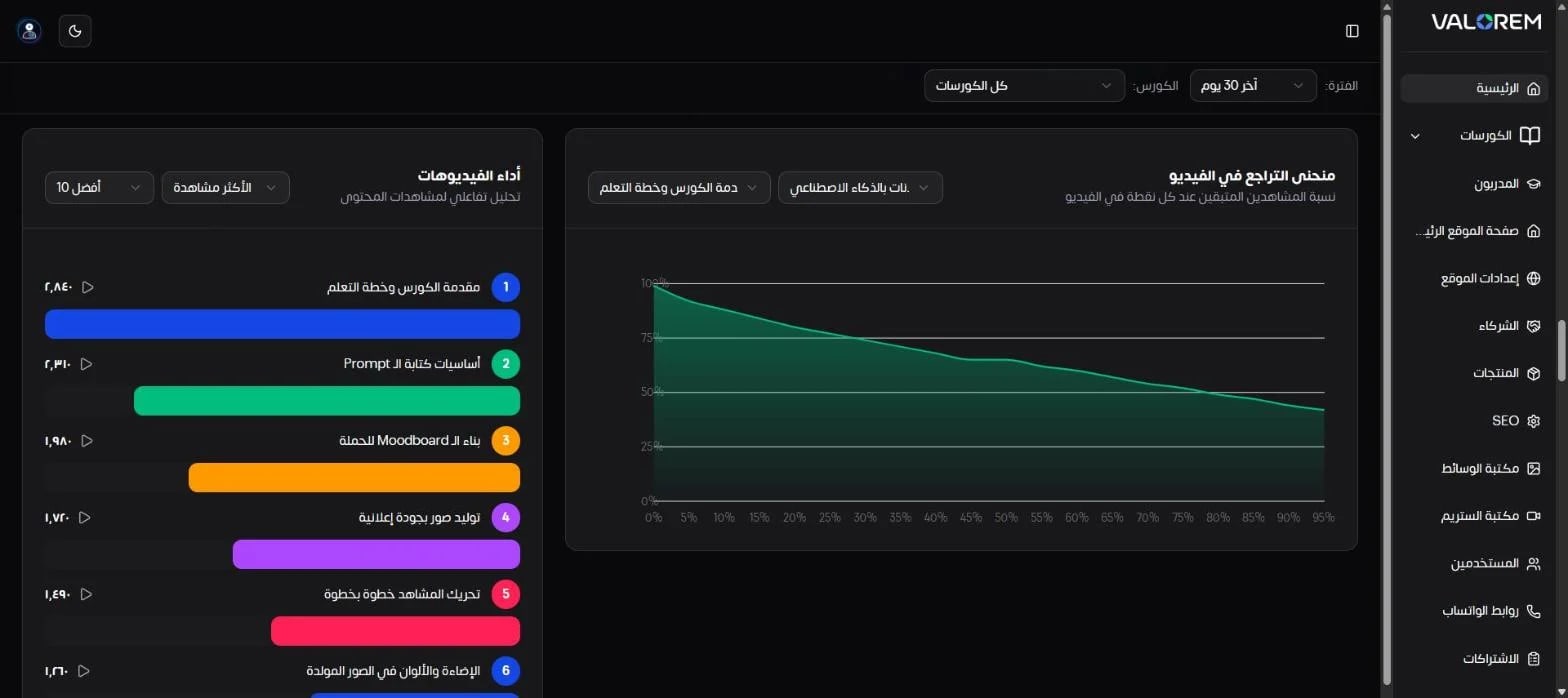Go to الرئيسية in sidebar
The image size is (1568, 698).
(x=1476, y=88)
